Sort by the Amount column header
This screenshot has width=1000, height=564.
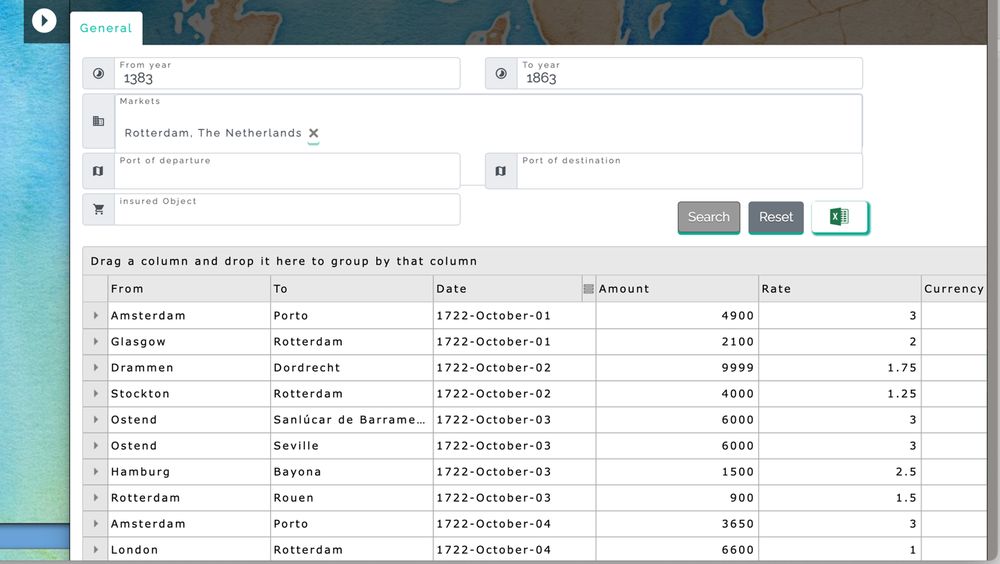(x=677, y=289)
